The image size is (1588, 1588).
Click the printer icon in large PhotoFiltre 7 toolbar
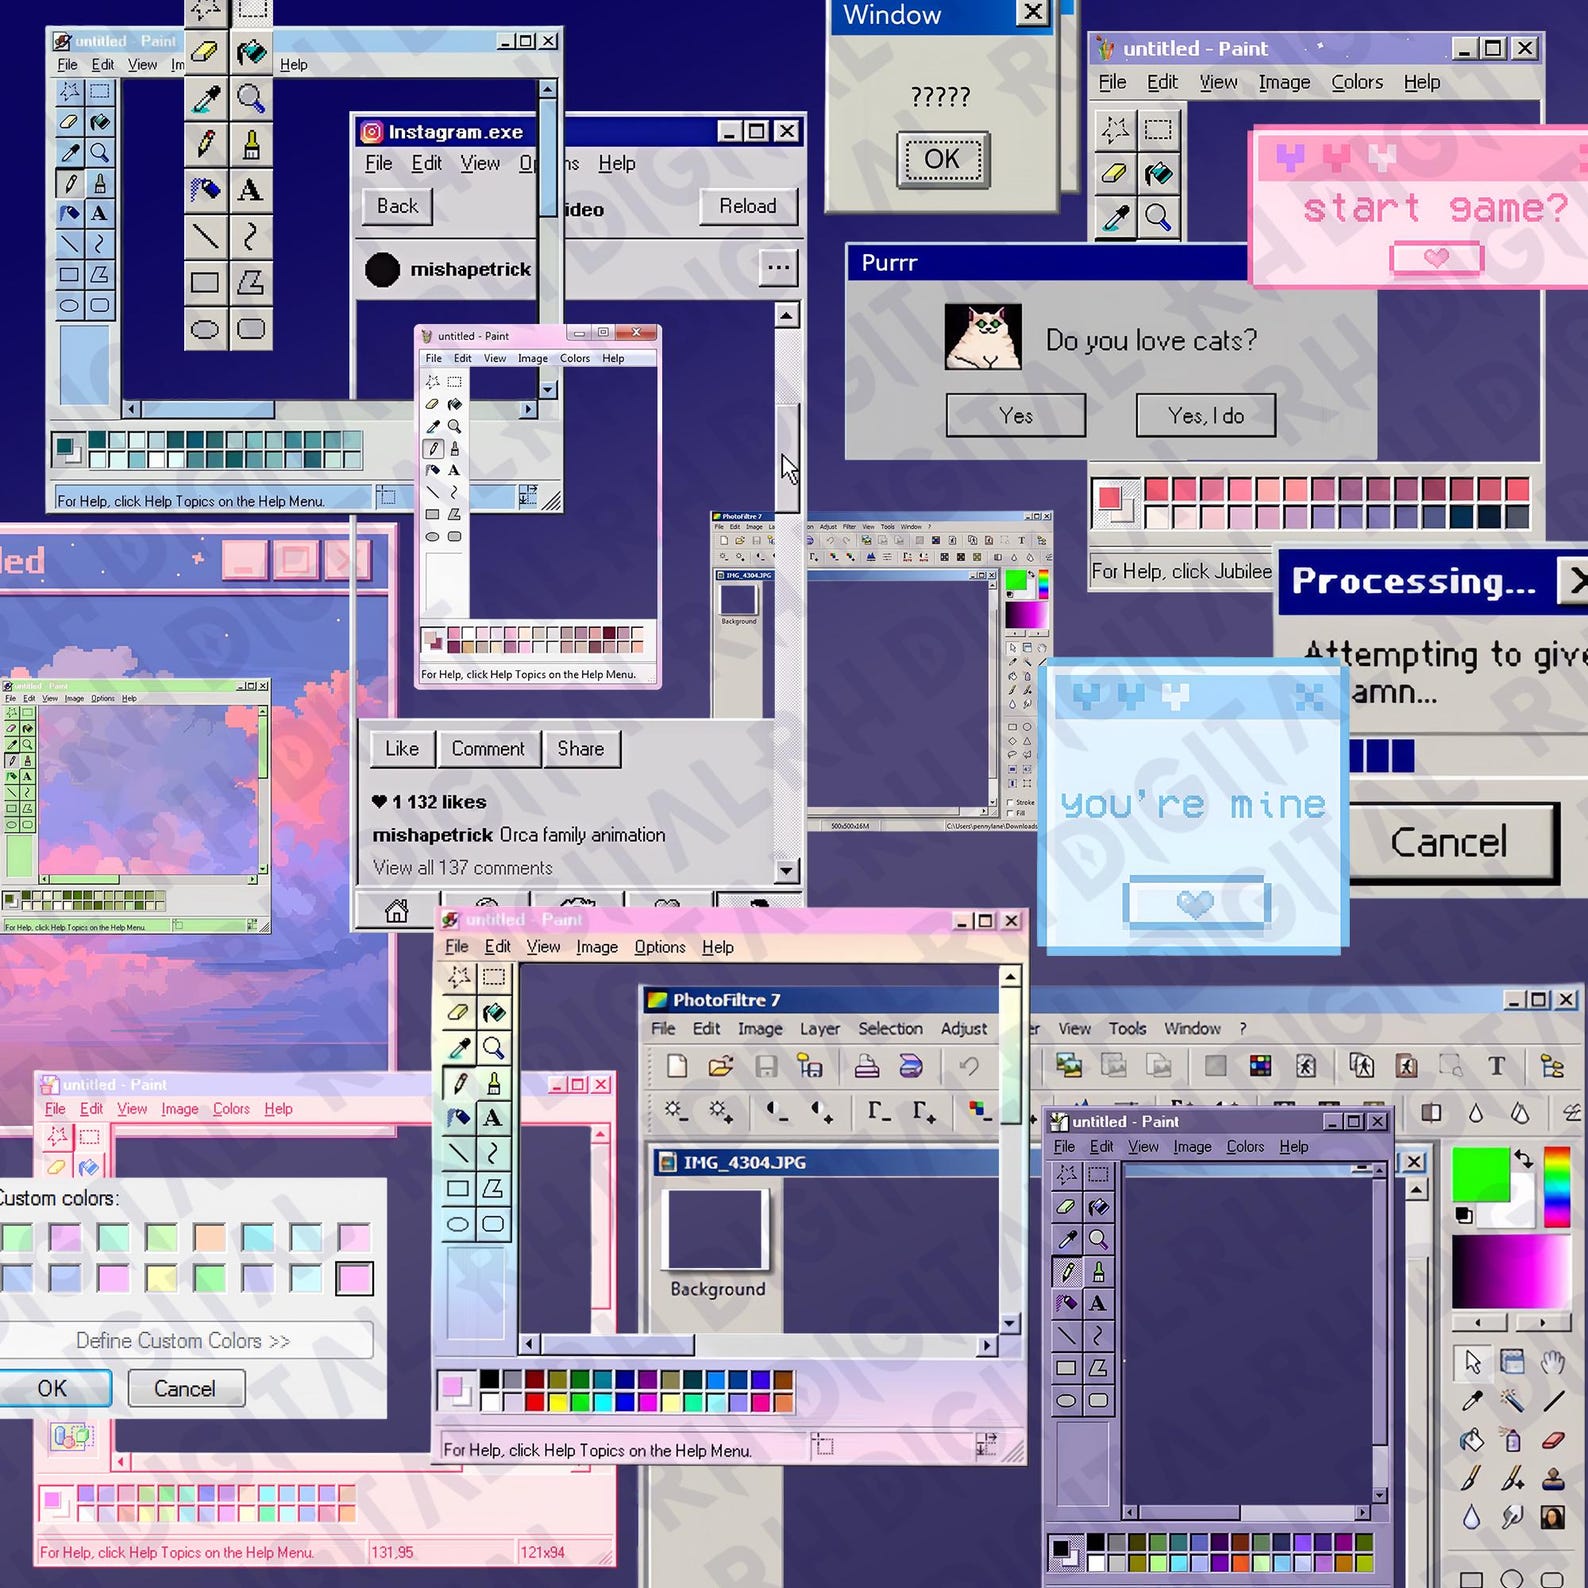coord(866,1066)
